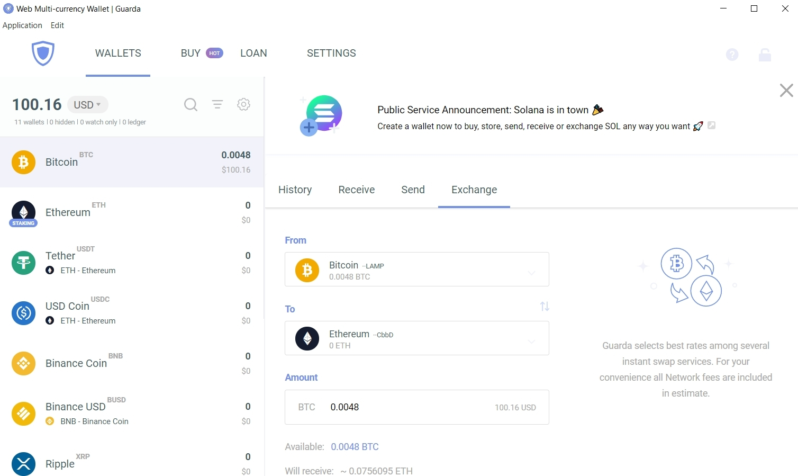The height and width of the screenshot is (476, 798).
Task: Select the Binance Coin wallet name
Action: click(x=76, y=363)
